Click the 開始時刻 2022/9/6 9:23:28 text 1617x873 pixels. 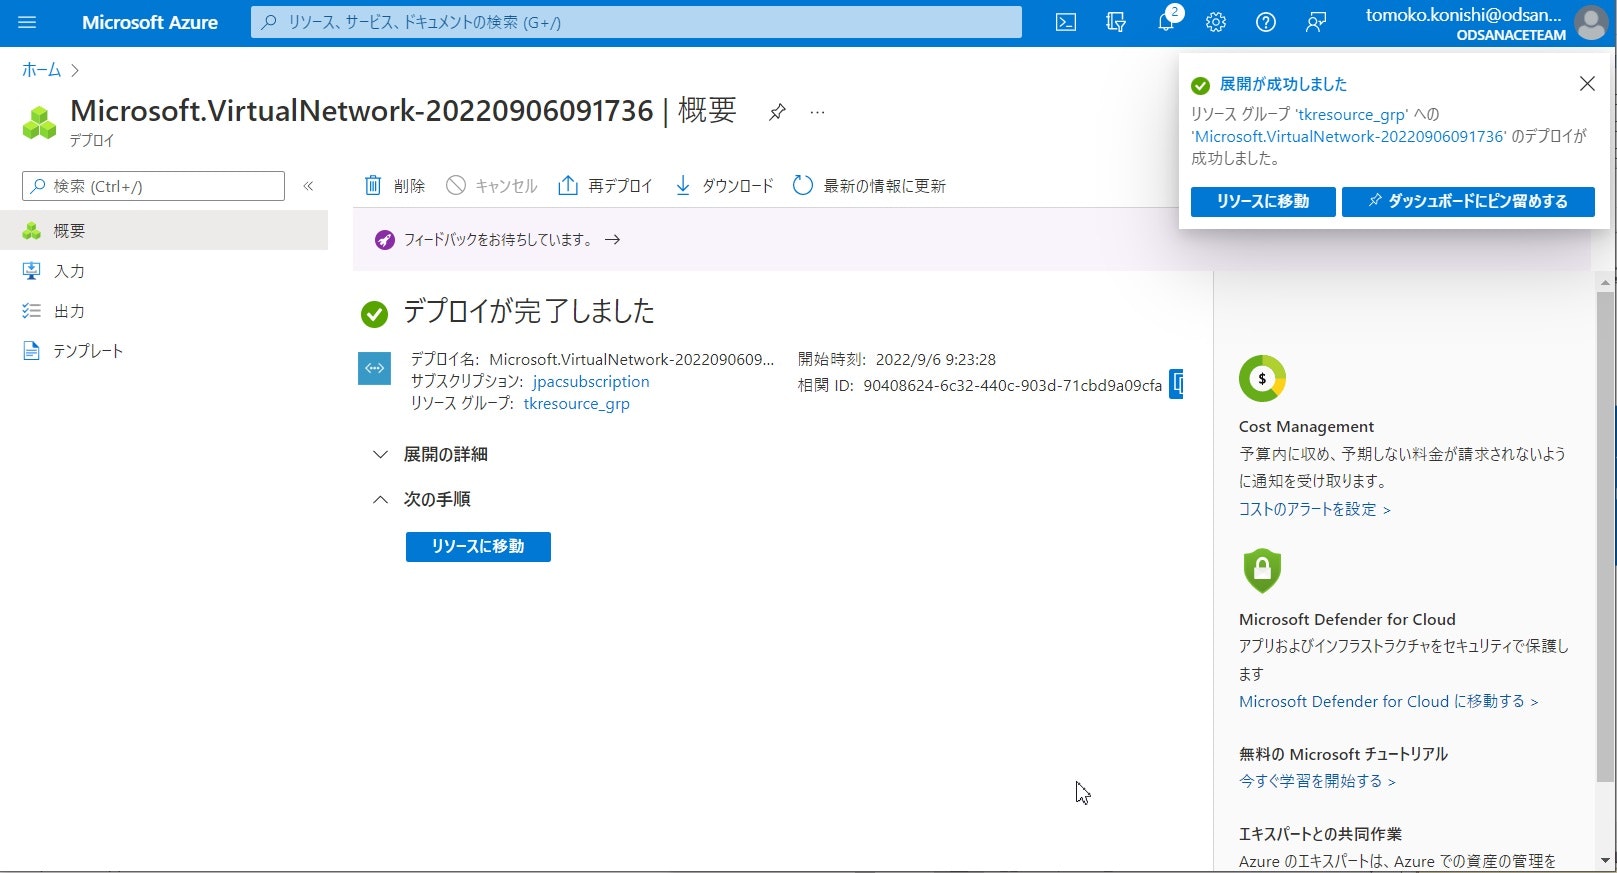pos(897,359)
